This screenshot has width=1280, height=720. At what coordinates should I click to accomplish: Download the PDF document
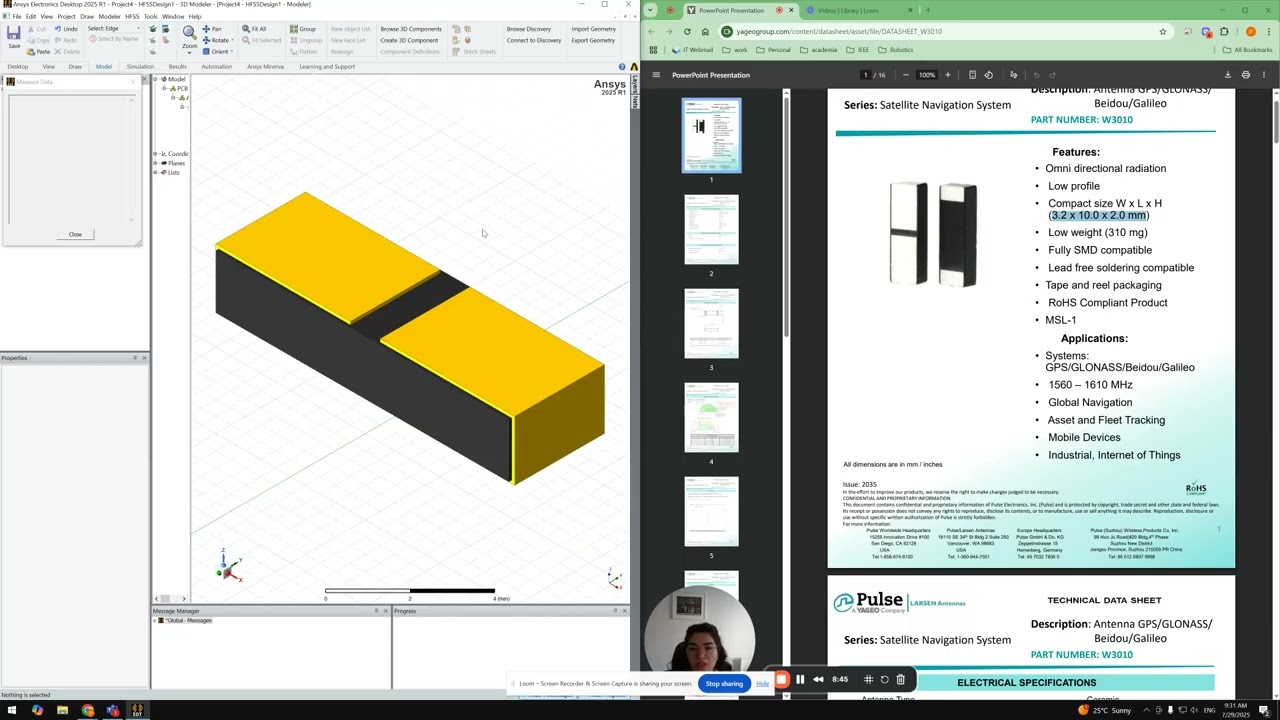pos(1228,75)
